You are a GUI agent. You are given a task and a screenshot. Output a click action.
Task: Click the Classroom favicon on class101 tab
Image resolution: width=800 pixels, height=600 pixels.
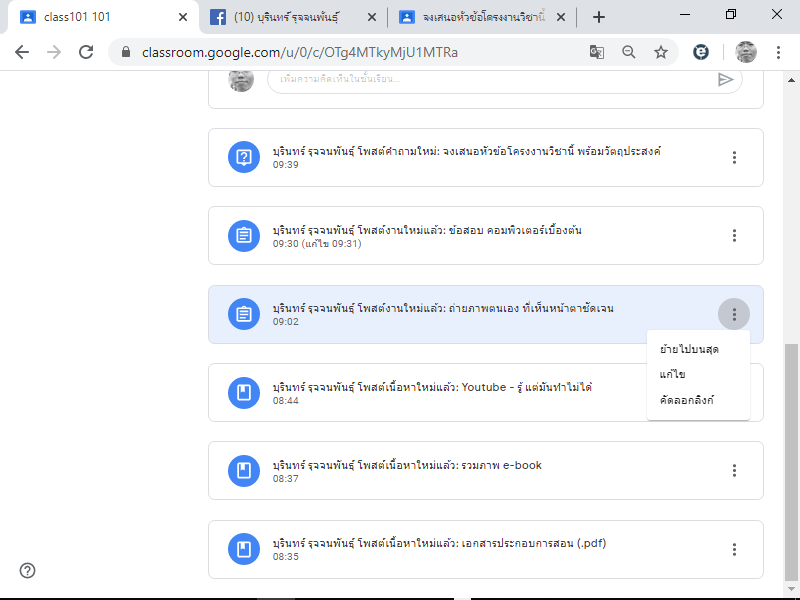click(28, 17)
